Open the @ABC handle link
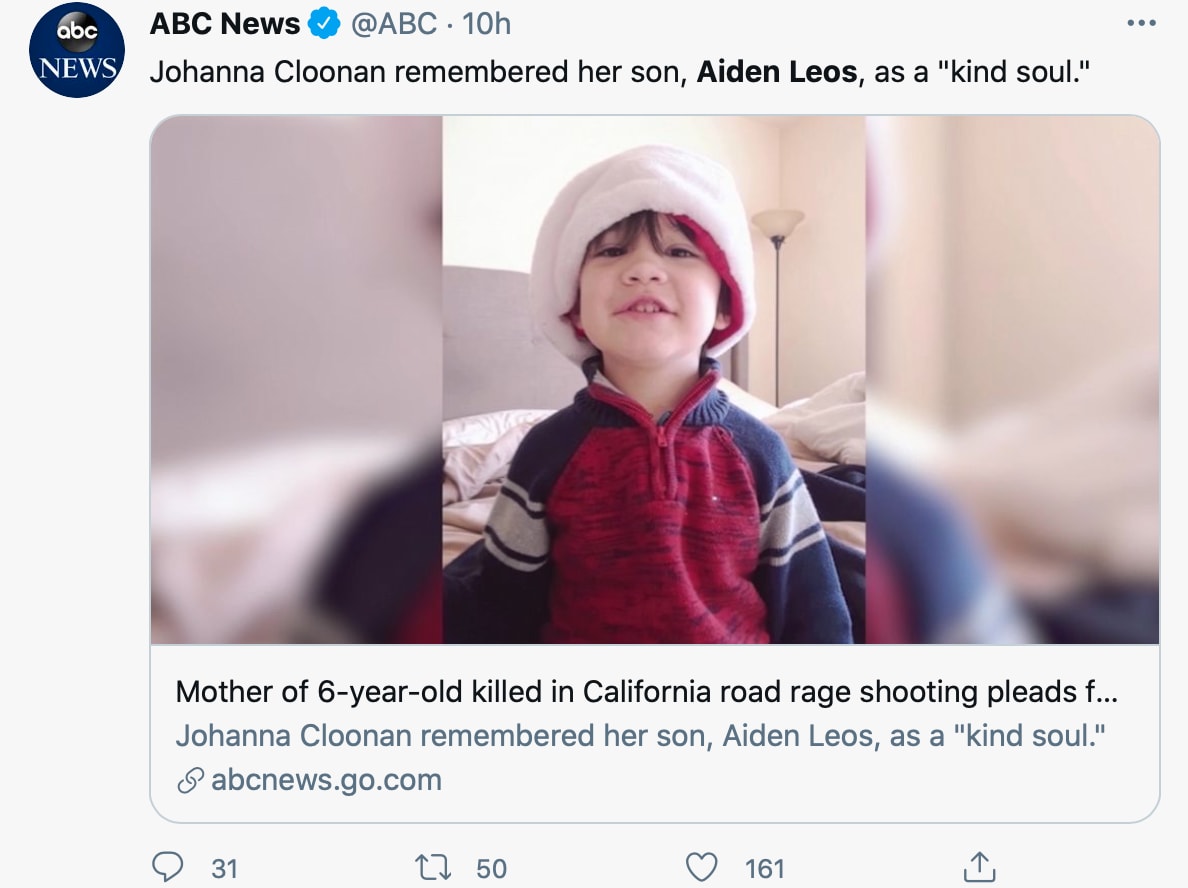This screenshot has width=1188, height=888. coord(393,23)
